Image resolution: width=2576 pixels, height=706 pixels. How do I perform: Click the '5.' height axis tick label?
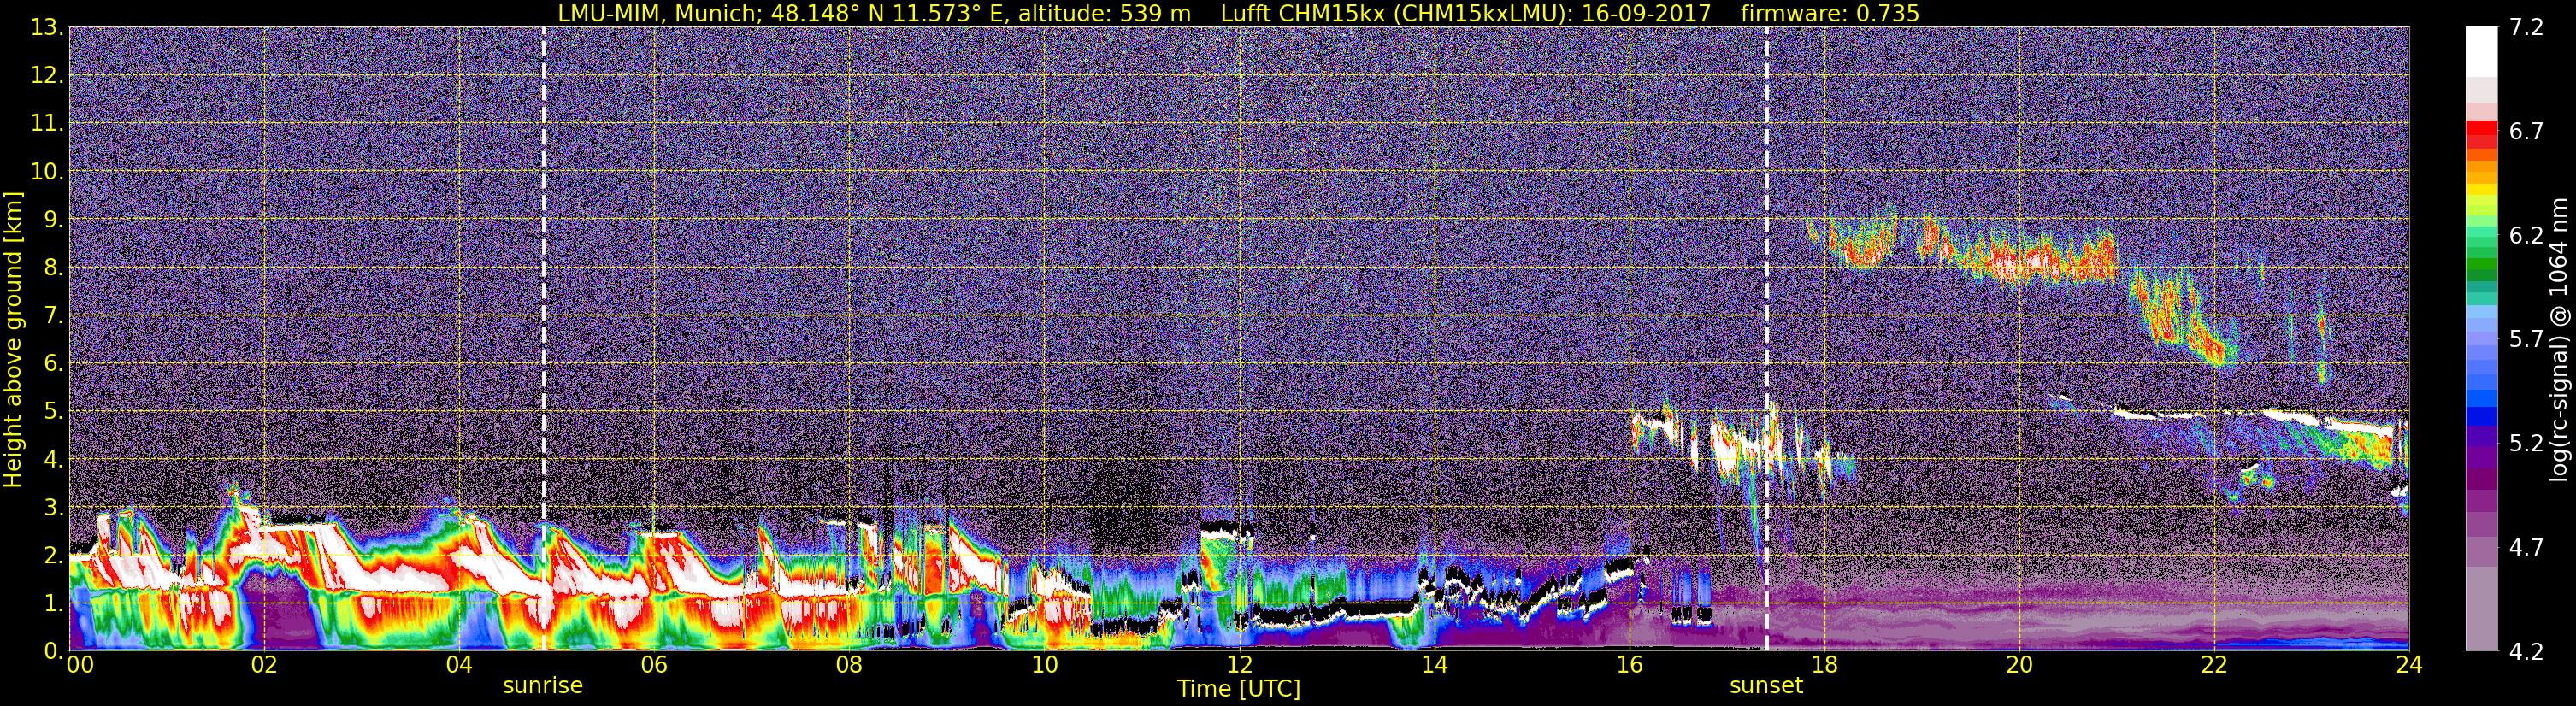[x=52, y=411]
